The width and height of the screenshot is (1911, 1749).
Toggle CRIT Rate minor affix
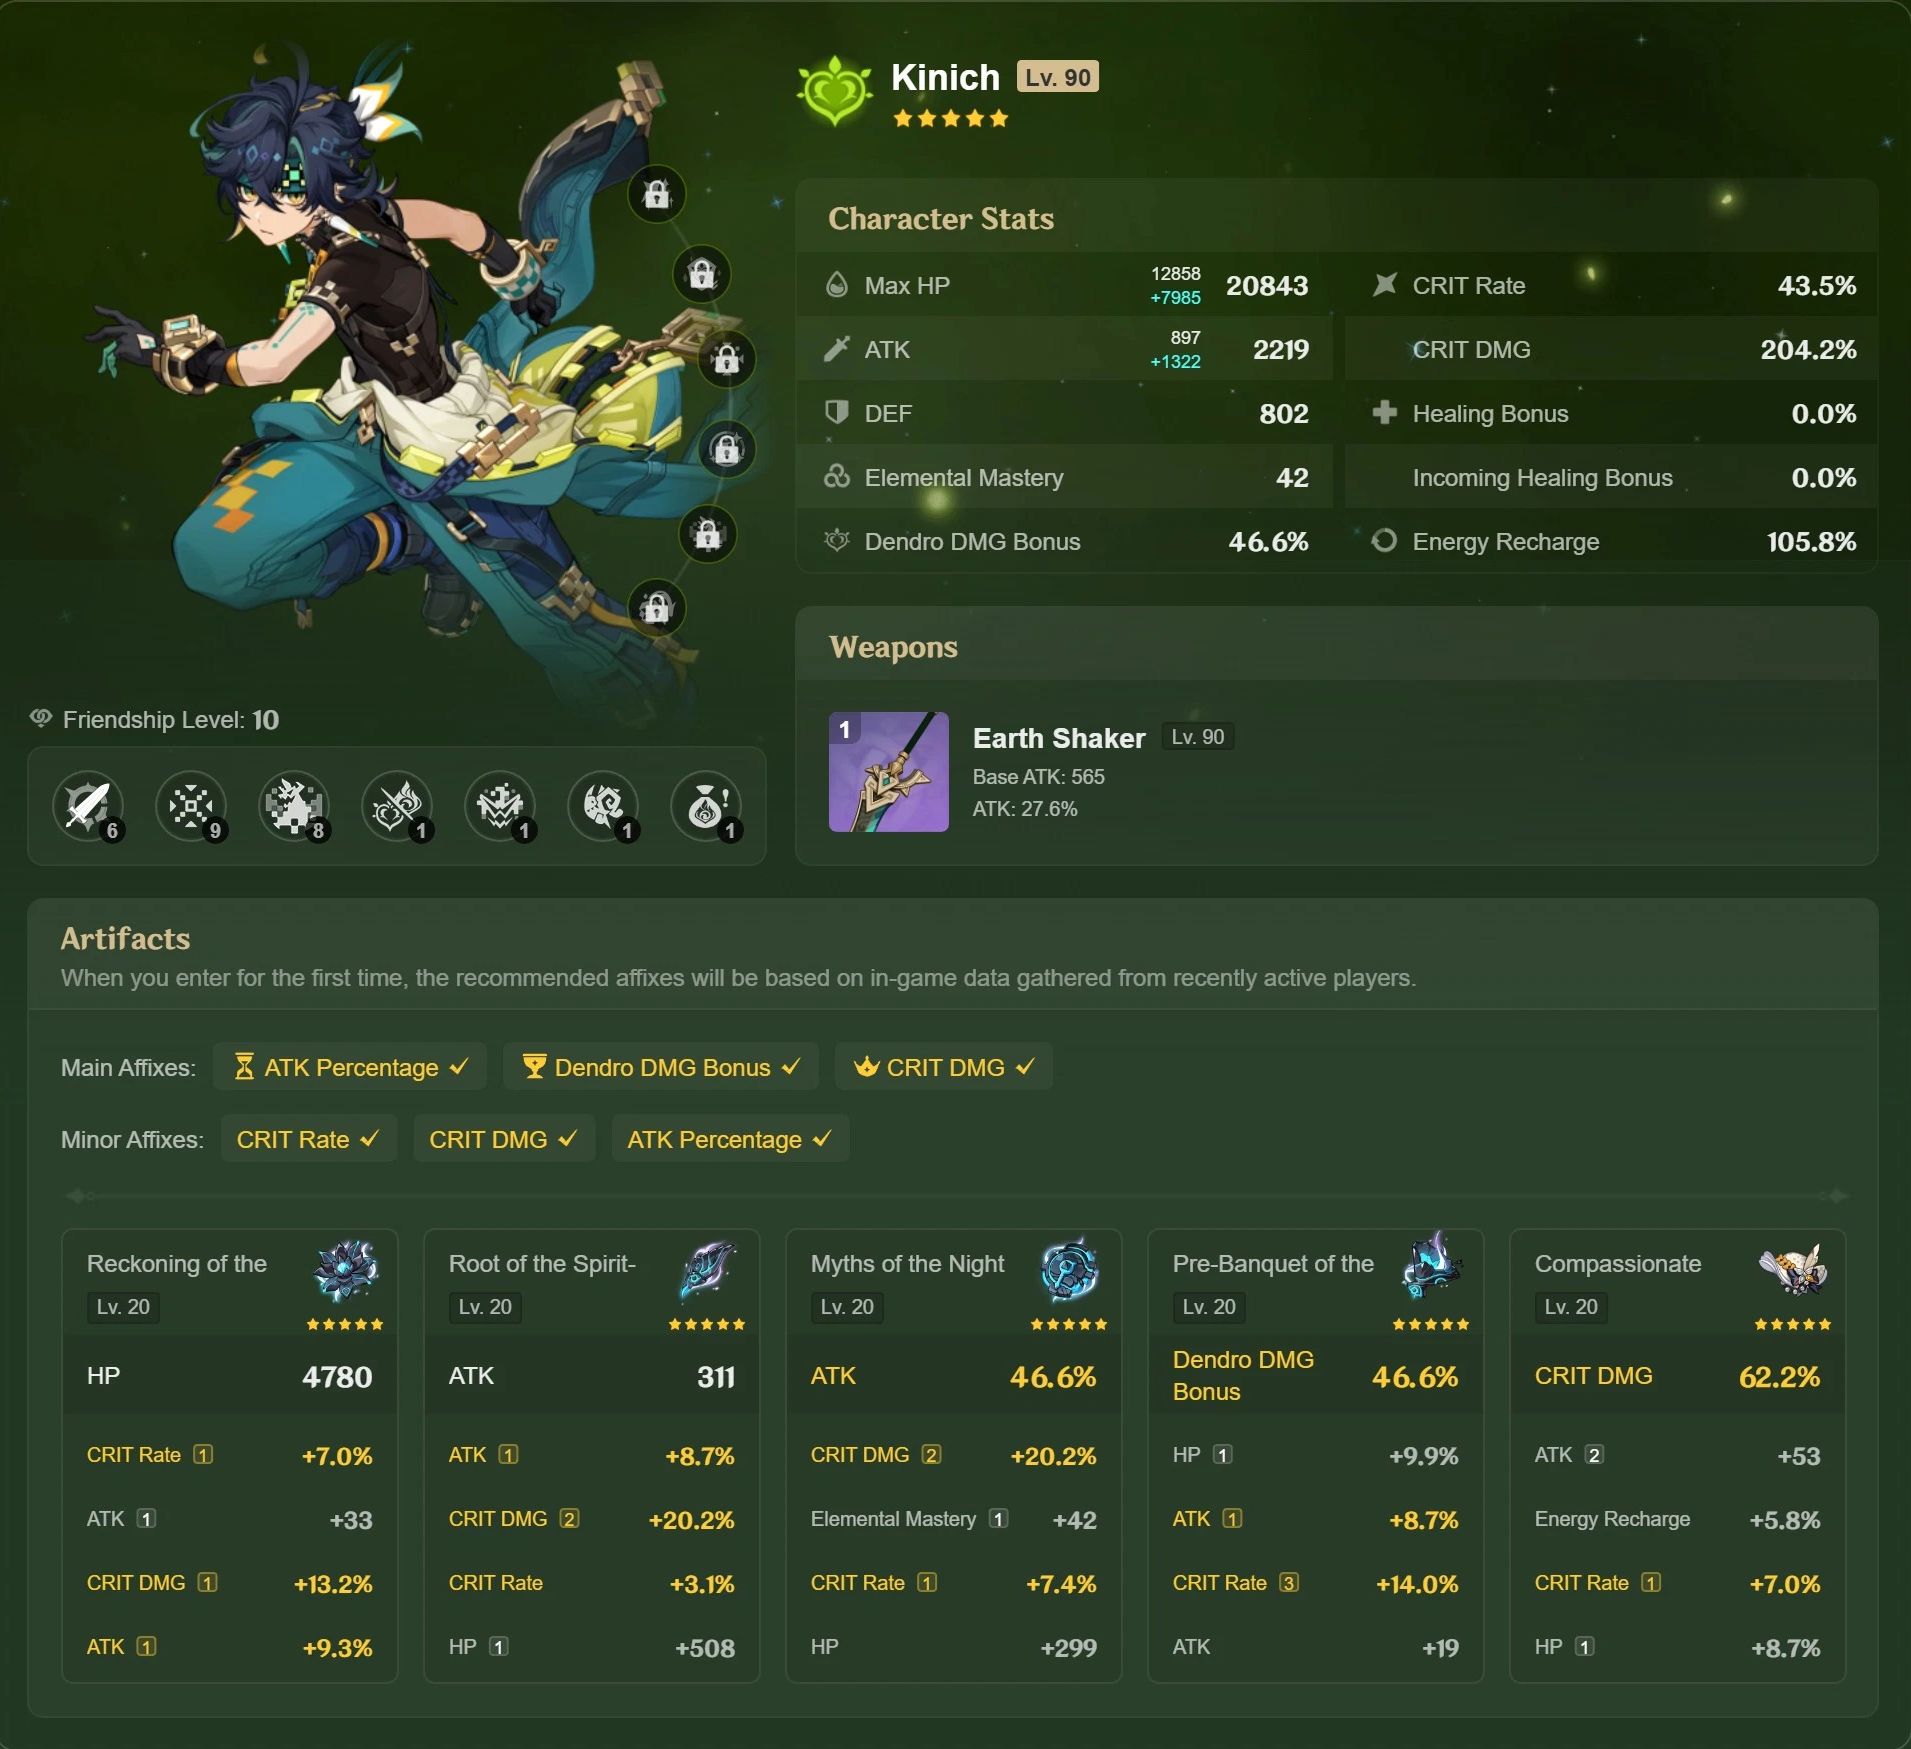pyautogui.click(x=308, y=1139)
